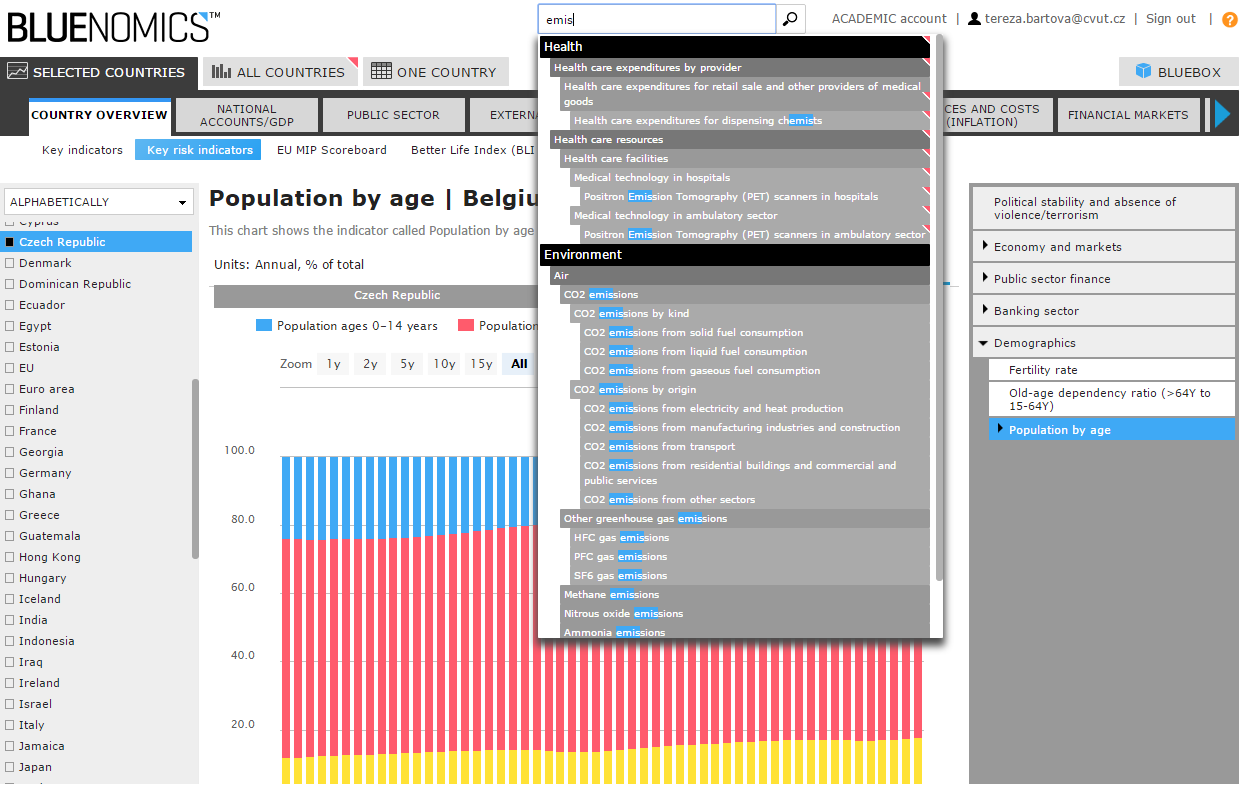Select Health care facilities search result
The width and height of the screenshot is (1244, 810).
pos(745,159)
